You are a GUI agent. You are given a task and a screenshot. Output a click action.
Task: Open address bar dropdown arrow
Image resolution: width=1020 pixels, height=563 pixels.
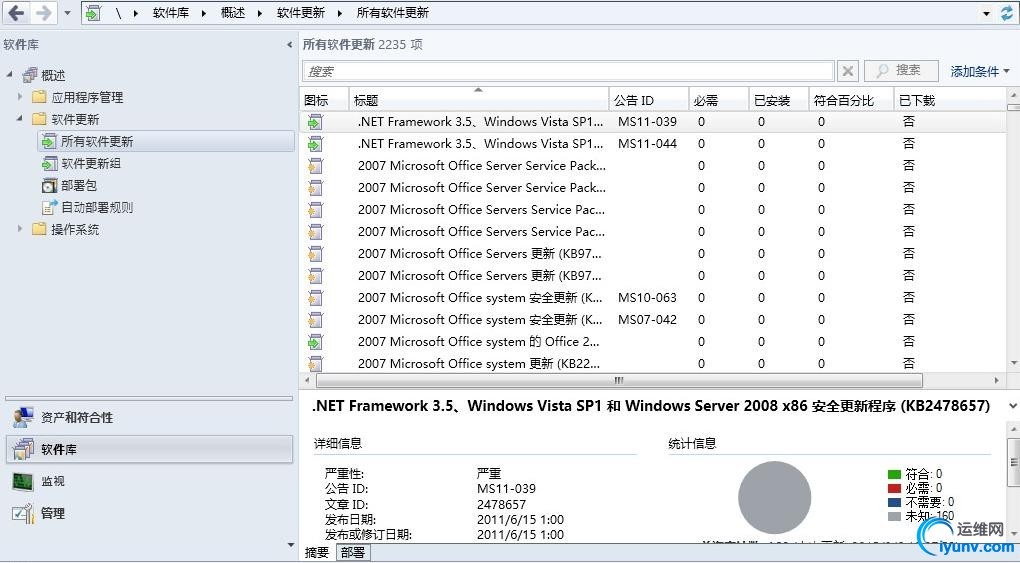click(x=987, y=13)
